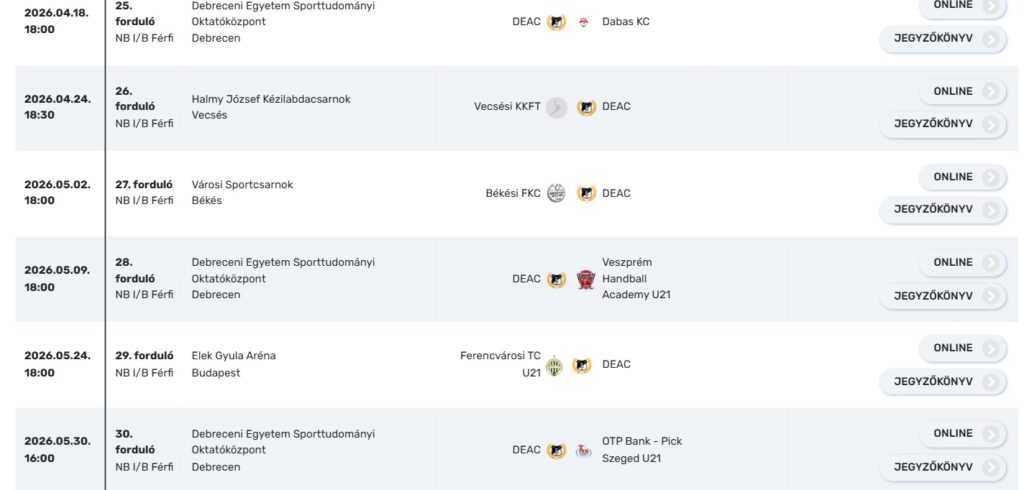
Task: Click the DEAC logo in the 30. forduló row
Action: [x=556, y=451]
